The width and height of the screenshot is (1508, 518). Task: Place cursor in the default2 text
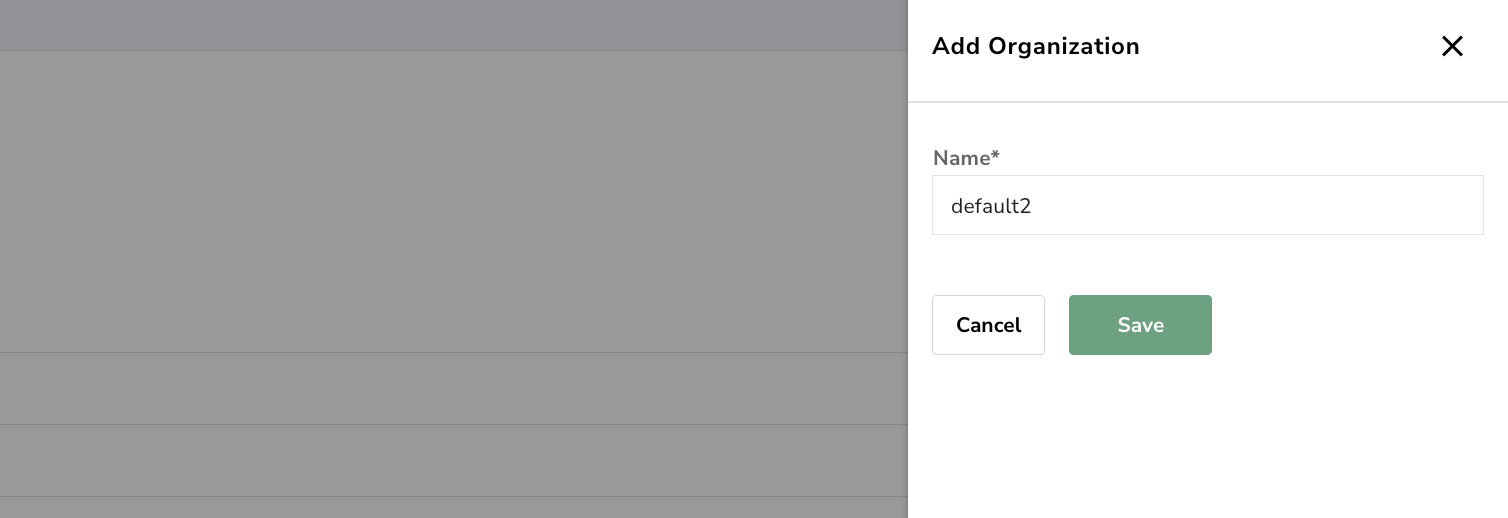click(990, 206)
